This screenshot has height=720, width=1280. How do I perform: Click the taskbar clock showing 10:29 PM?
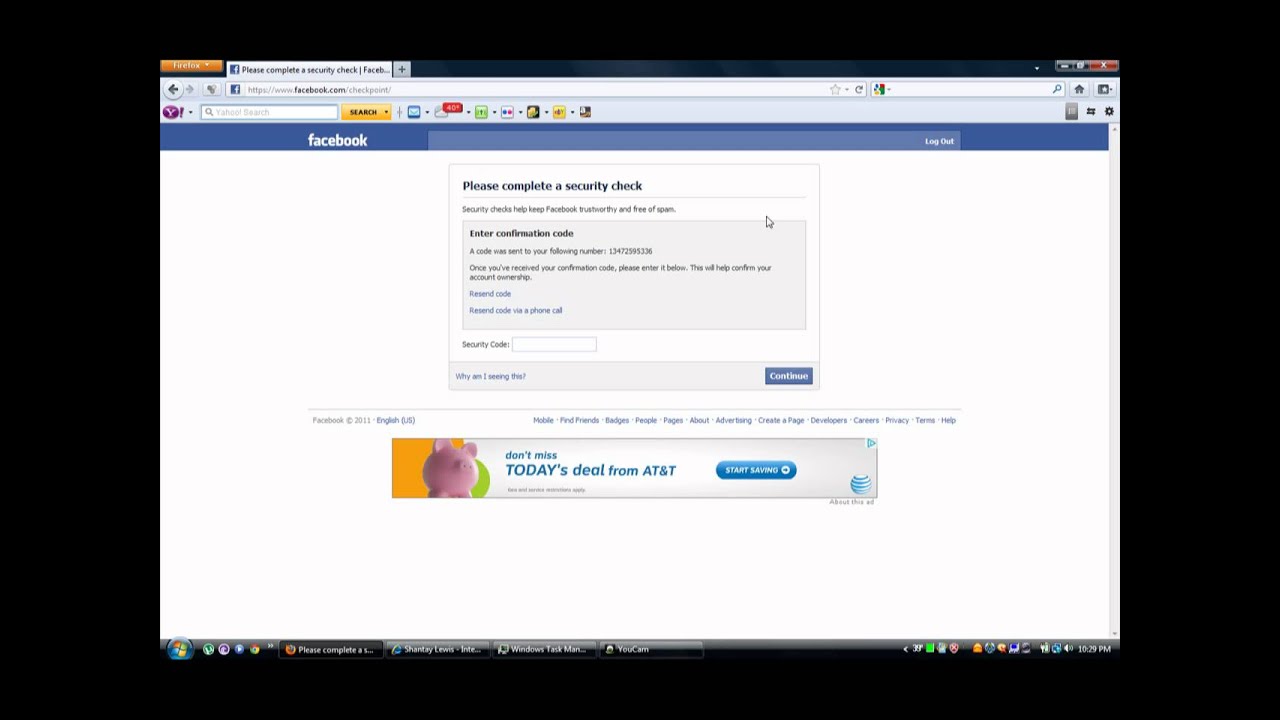[x=1094, y=649]
